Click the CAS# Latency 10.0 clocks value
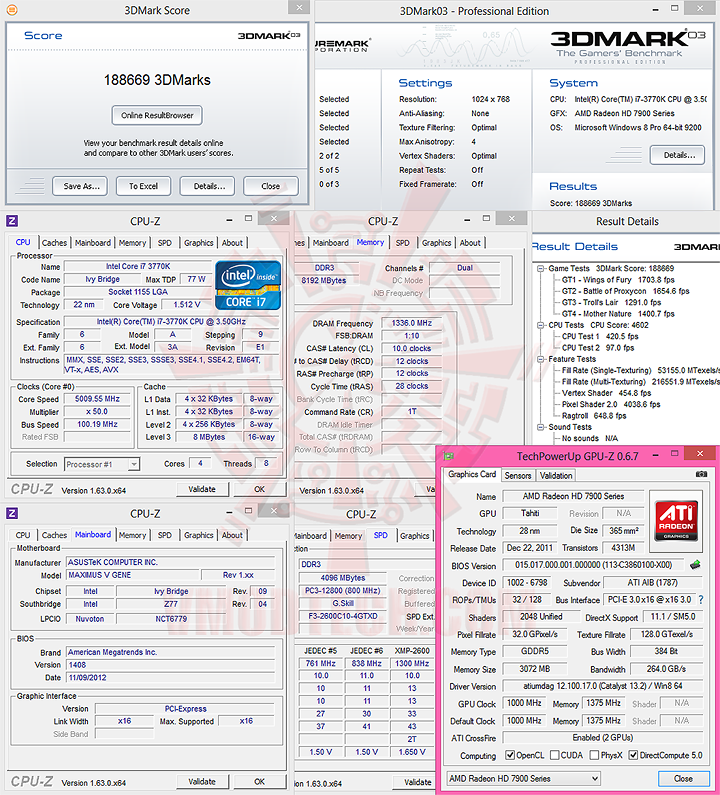 [x=412, y=348]
